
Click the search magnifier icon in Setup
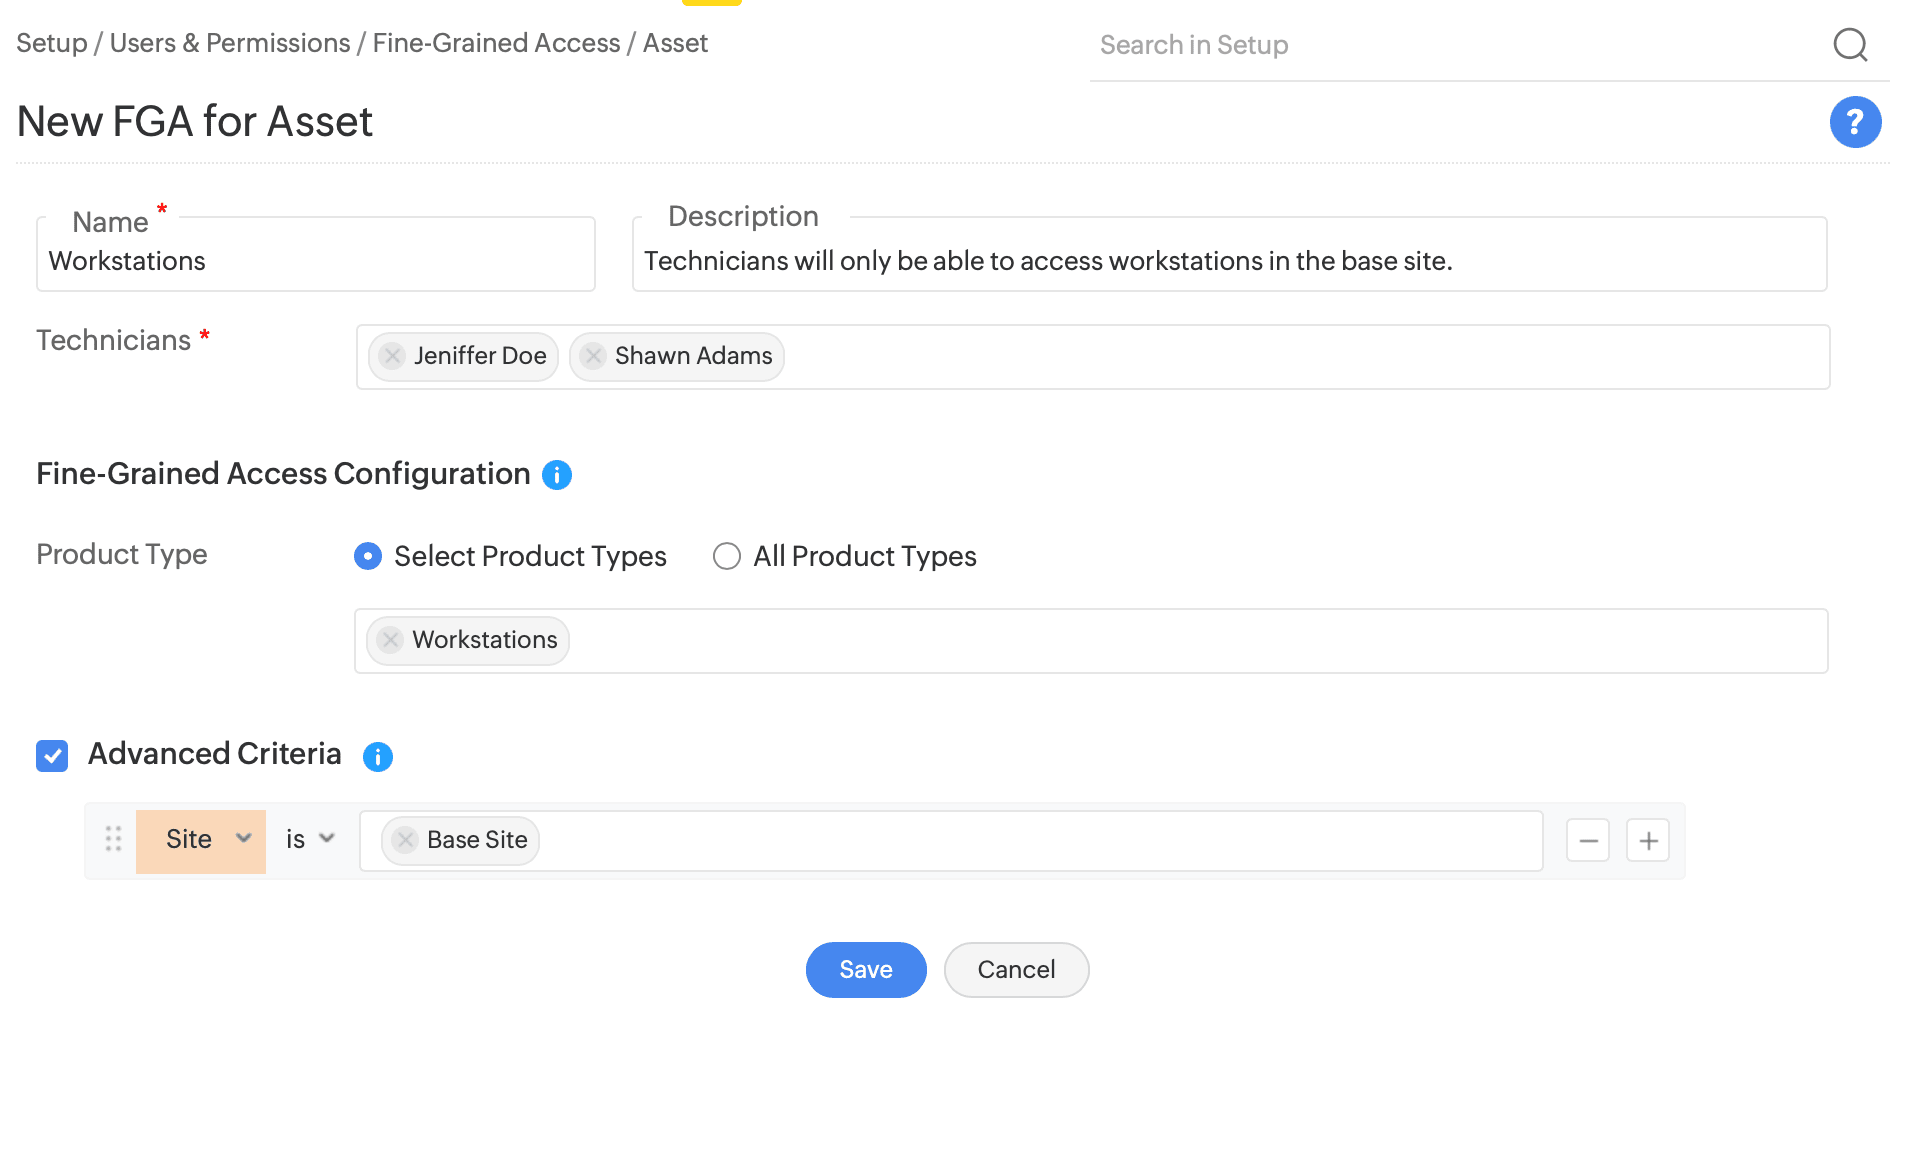[x=1850, y=45]
